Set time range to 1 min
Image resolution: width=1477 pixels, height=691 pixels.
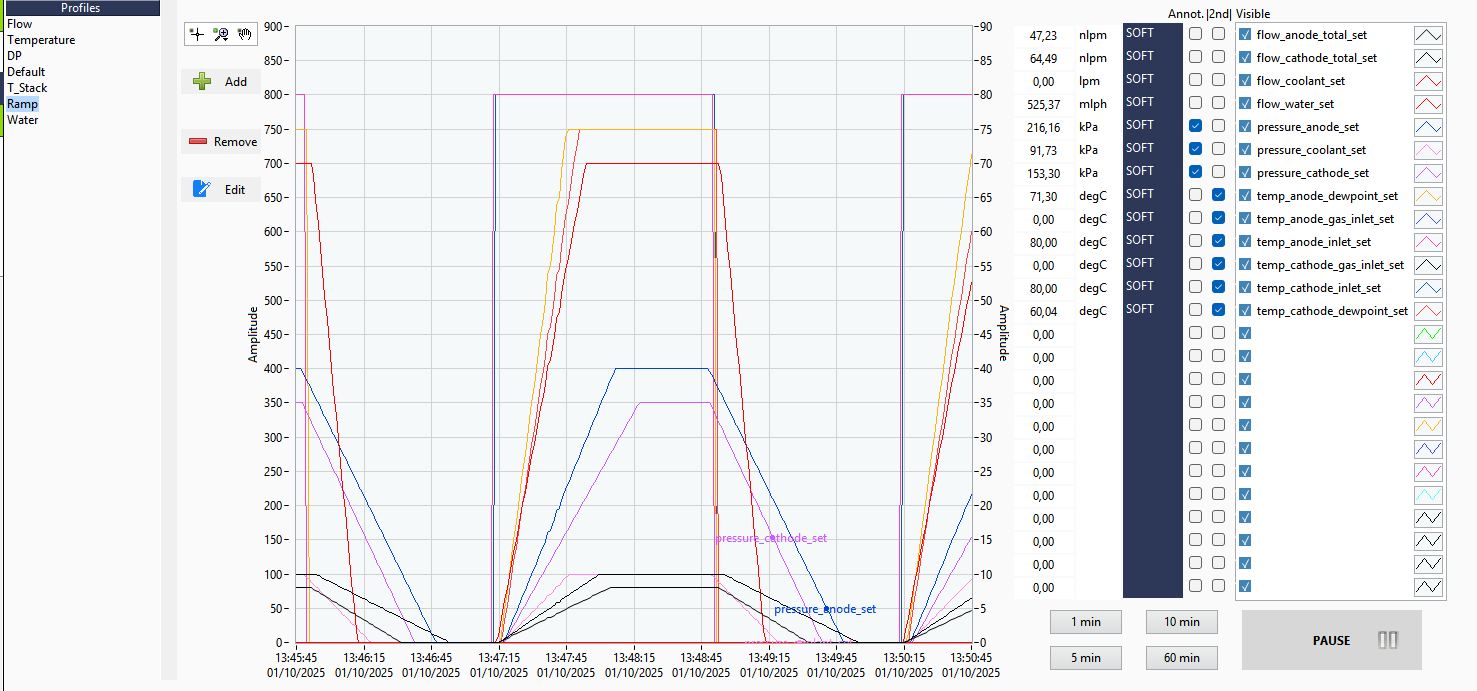(1086, 622)
